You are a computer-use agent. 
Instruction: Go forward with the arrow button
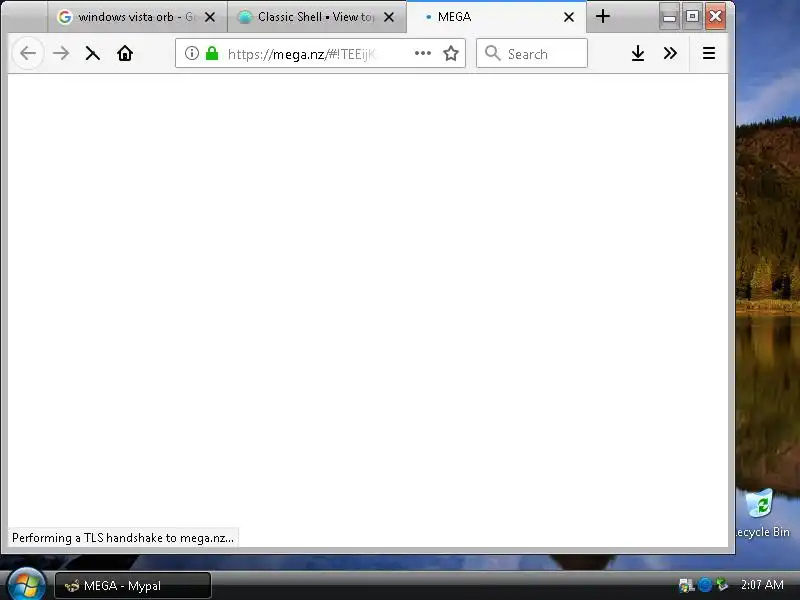coord(61,53)
